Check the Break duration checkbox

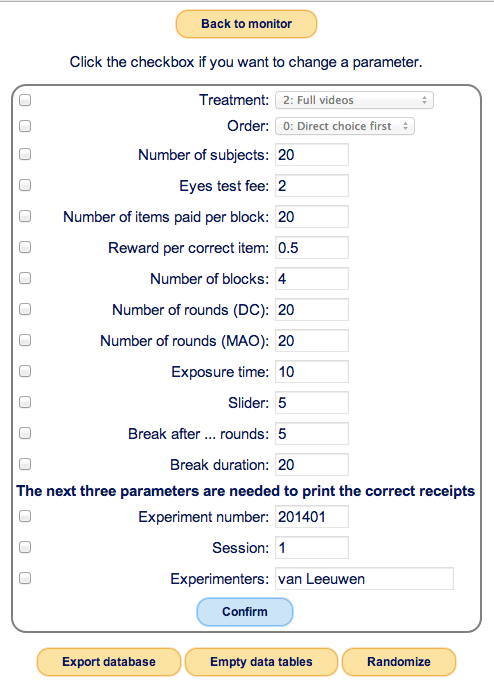(x=25, y=464)
